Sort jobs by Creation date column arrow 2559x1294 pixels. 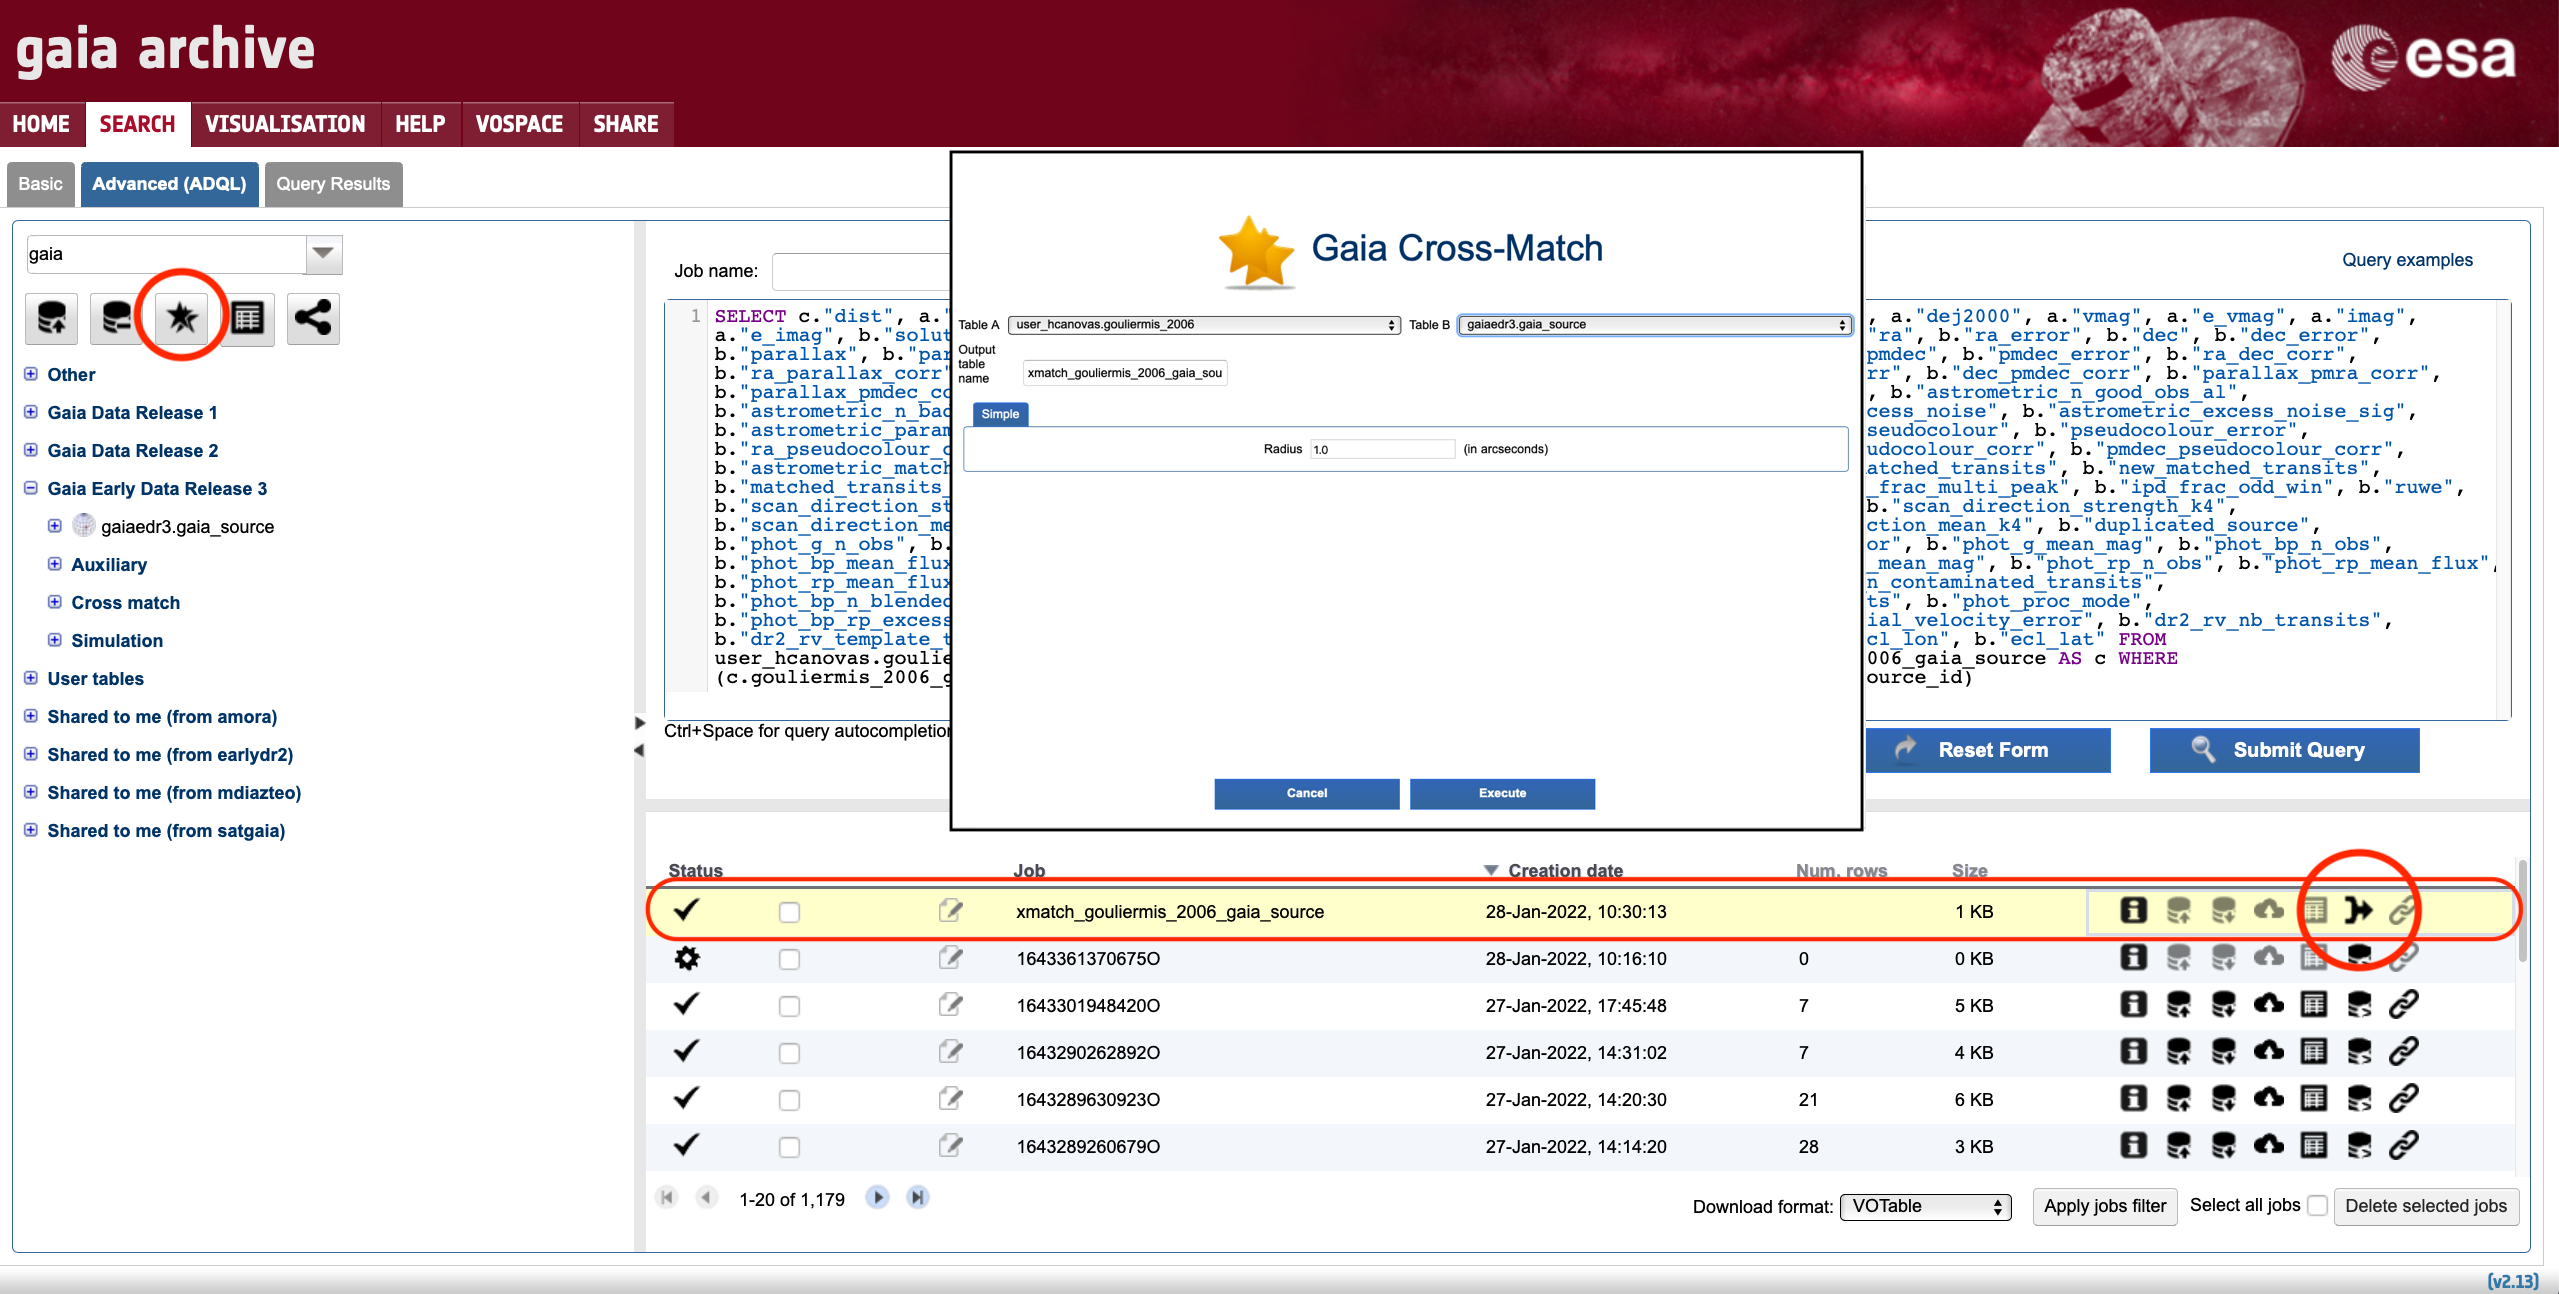(1491, 870)
